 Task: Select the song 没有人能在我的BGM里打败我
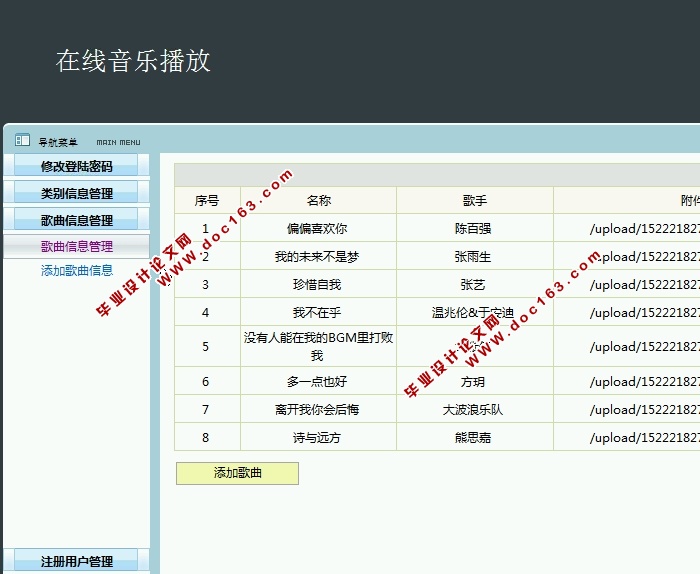[318, 346]
